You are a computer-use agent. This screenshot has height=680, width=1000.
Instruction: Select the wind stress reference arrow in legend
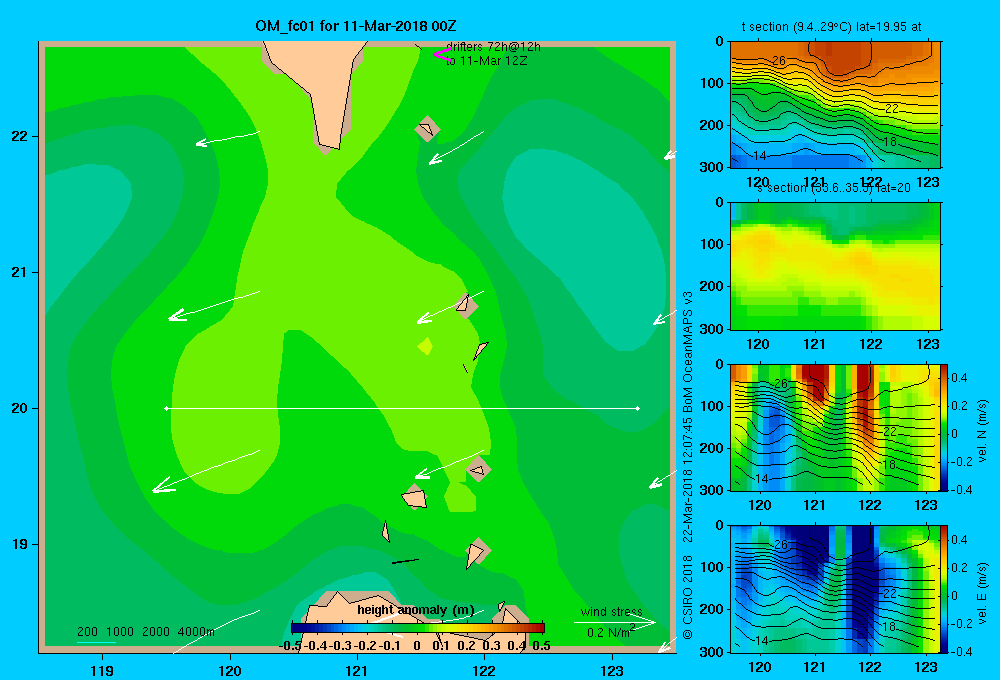click(x=614, y=622)
